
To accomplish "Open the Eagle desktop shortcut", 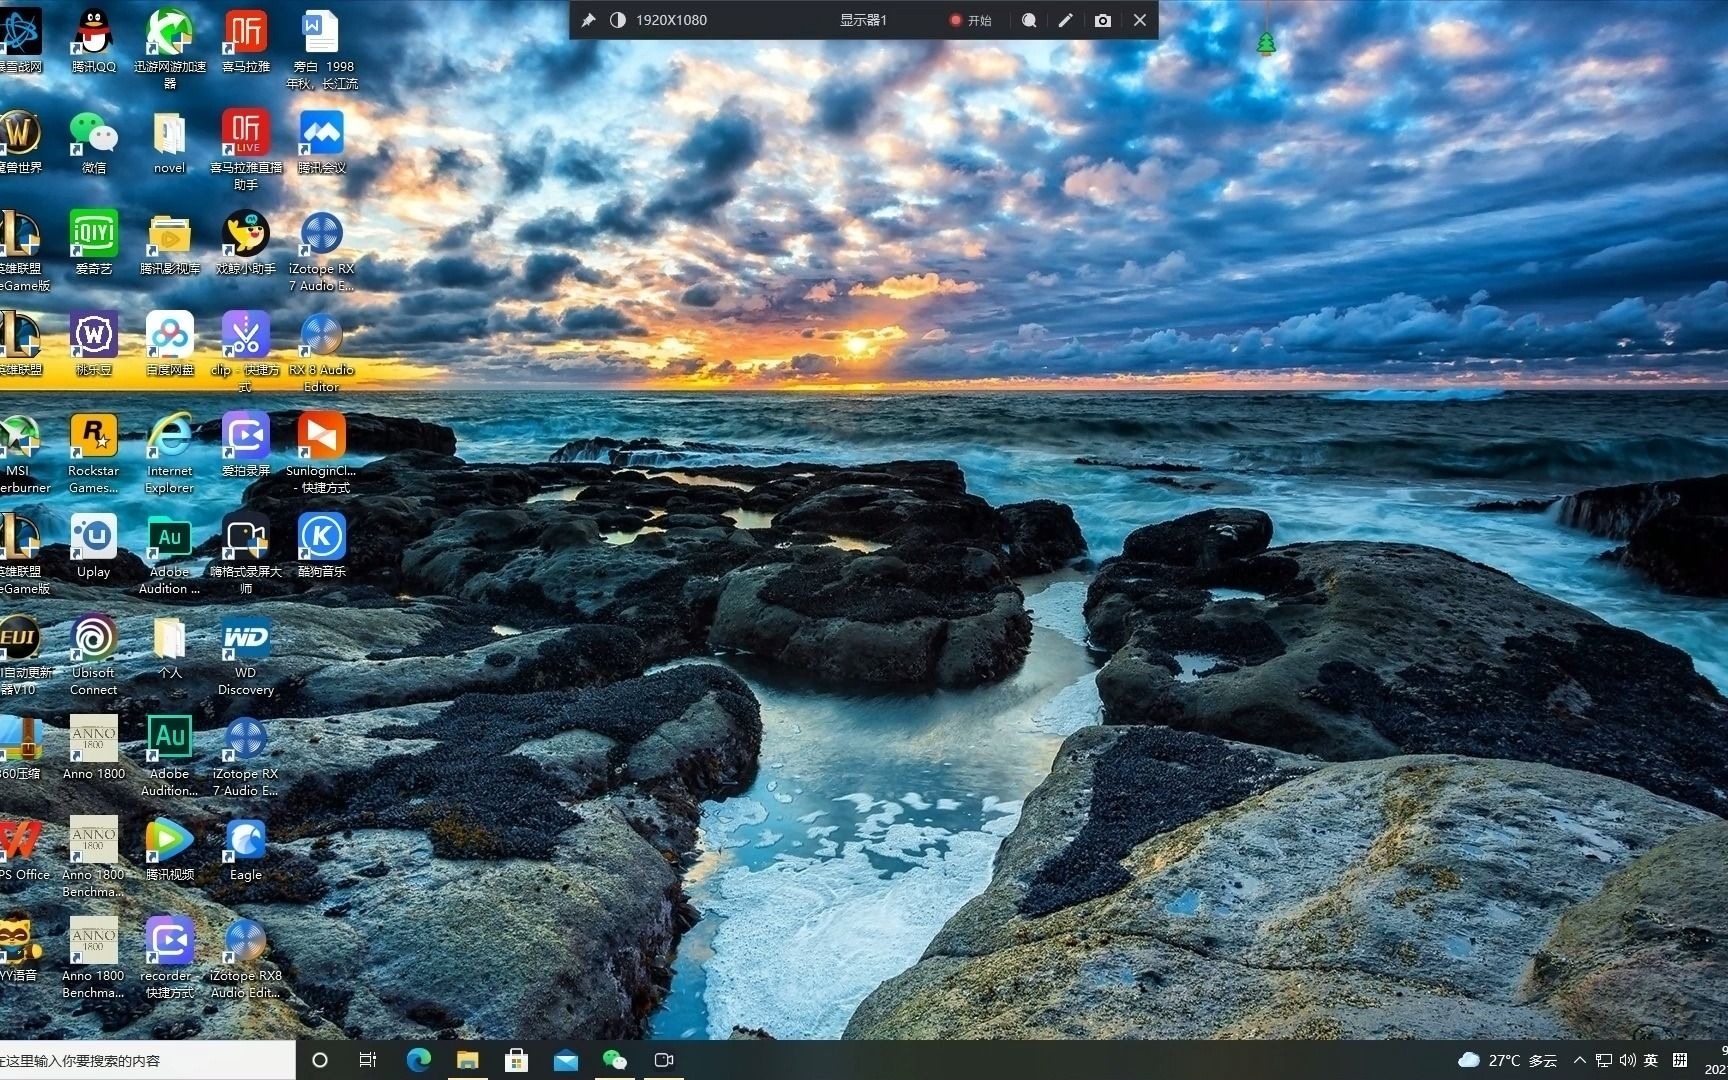I will pyautogui.click(x=246, y=848).
